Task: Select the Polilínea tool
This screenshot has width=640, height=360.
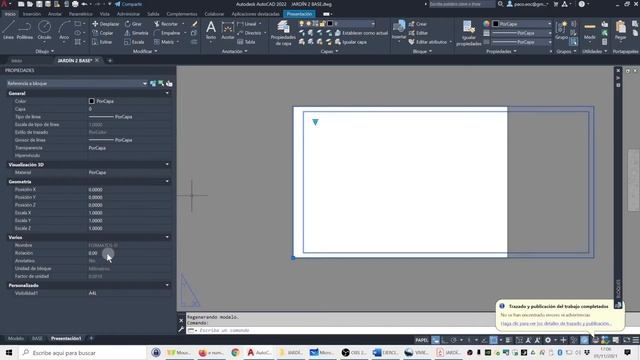Action: click(24, 31)
